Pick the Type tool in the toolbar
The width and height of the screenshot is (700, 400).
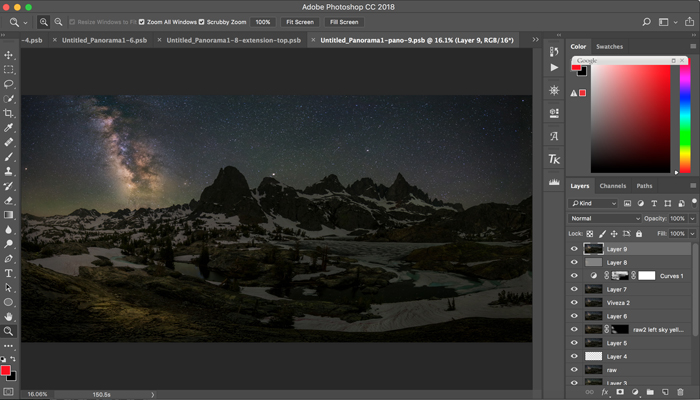pyautogui.click(x=9, y=273)
